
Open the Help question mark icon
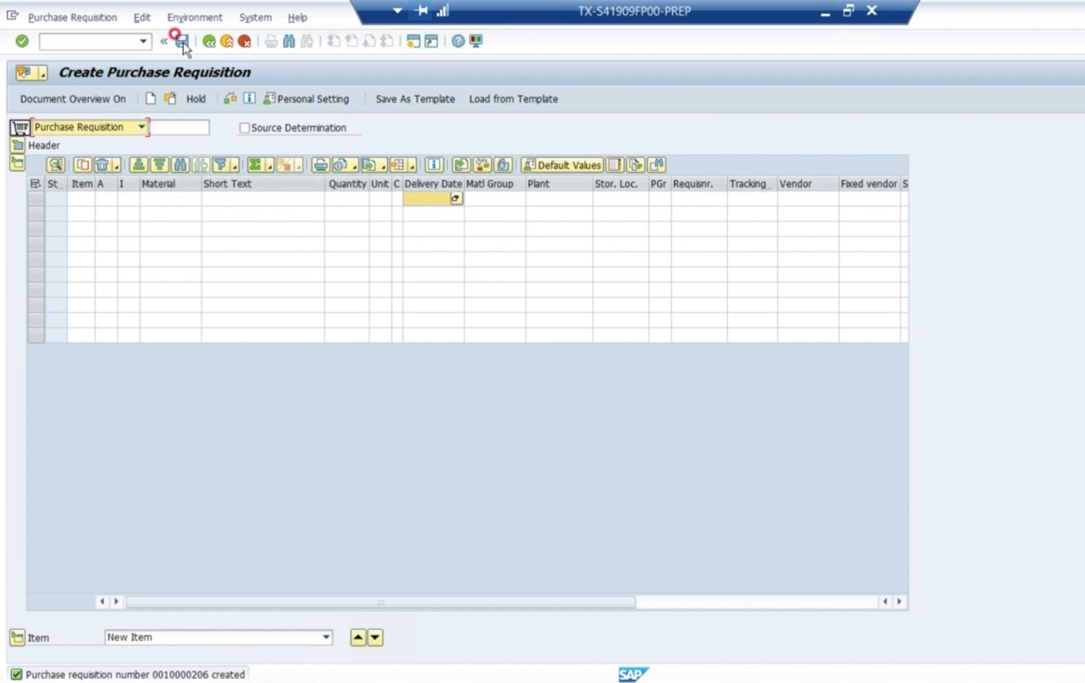pos(458,42)
